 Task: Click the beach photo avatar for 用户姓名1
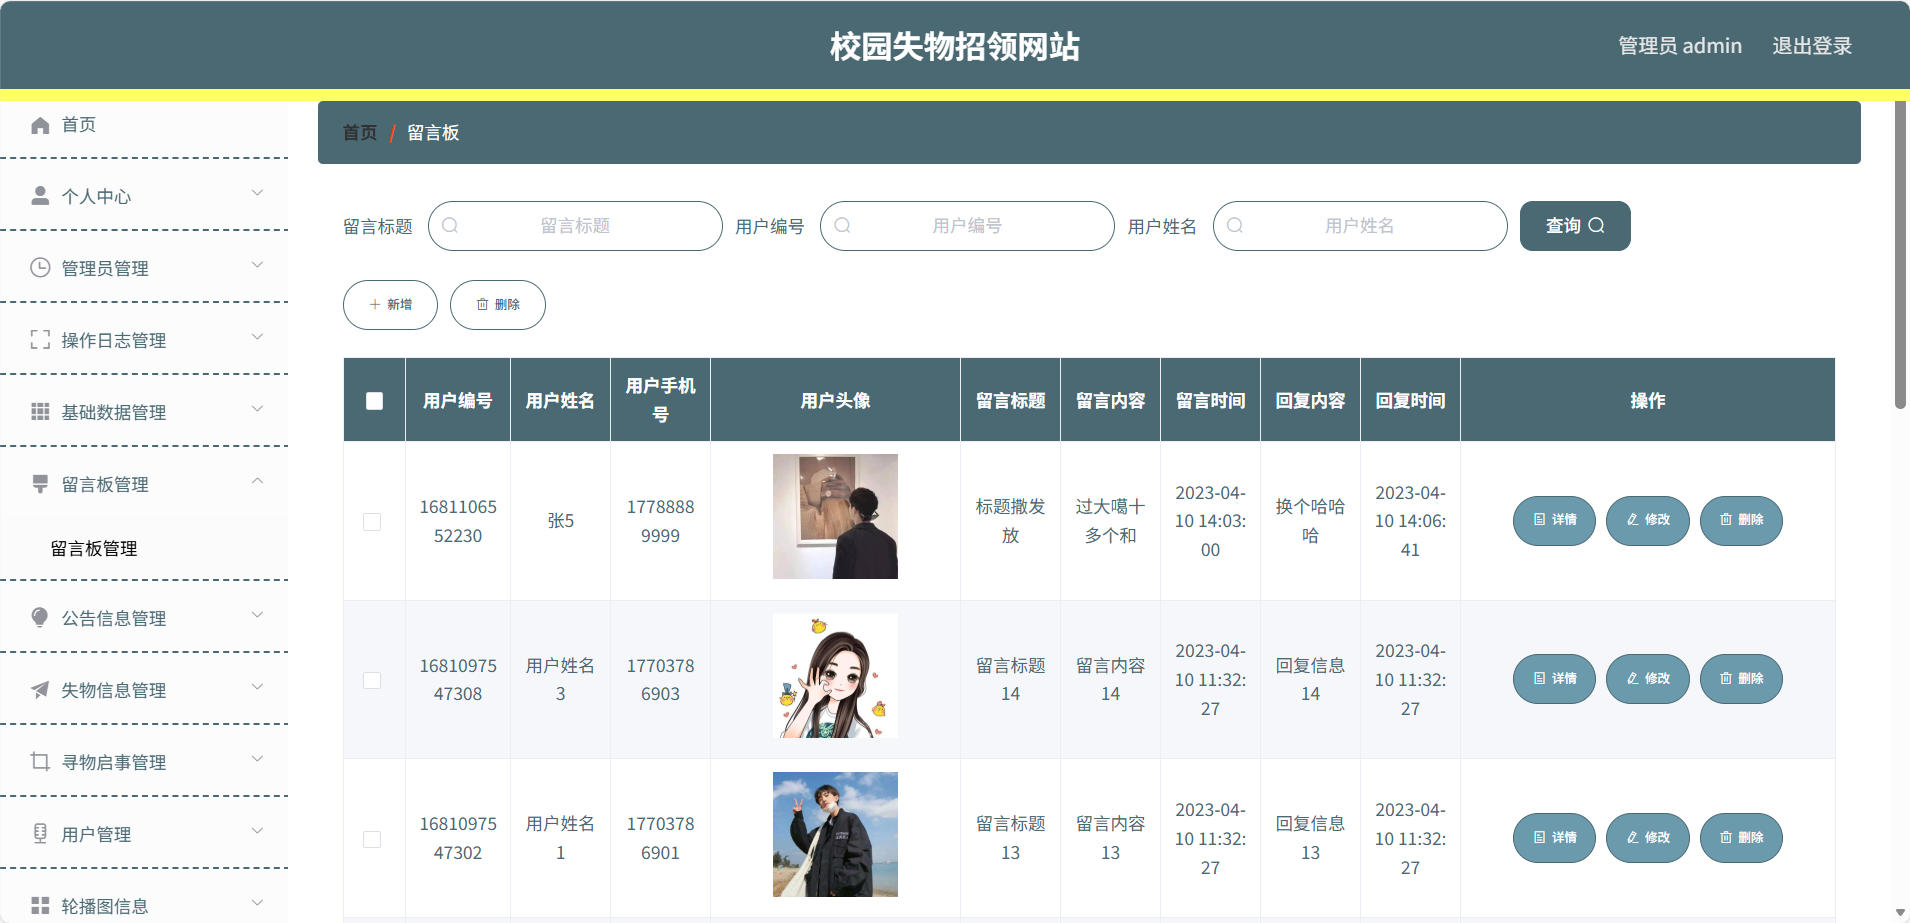835,835
